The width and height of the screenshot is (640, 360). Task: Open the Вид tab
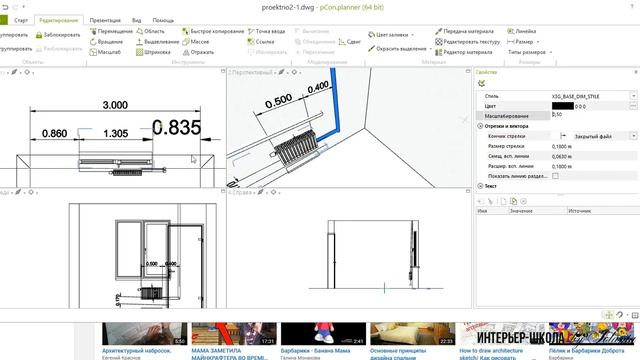click(136, 20)
